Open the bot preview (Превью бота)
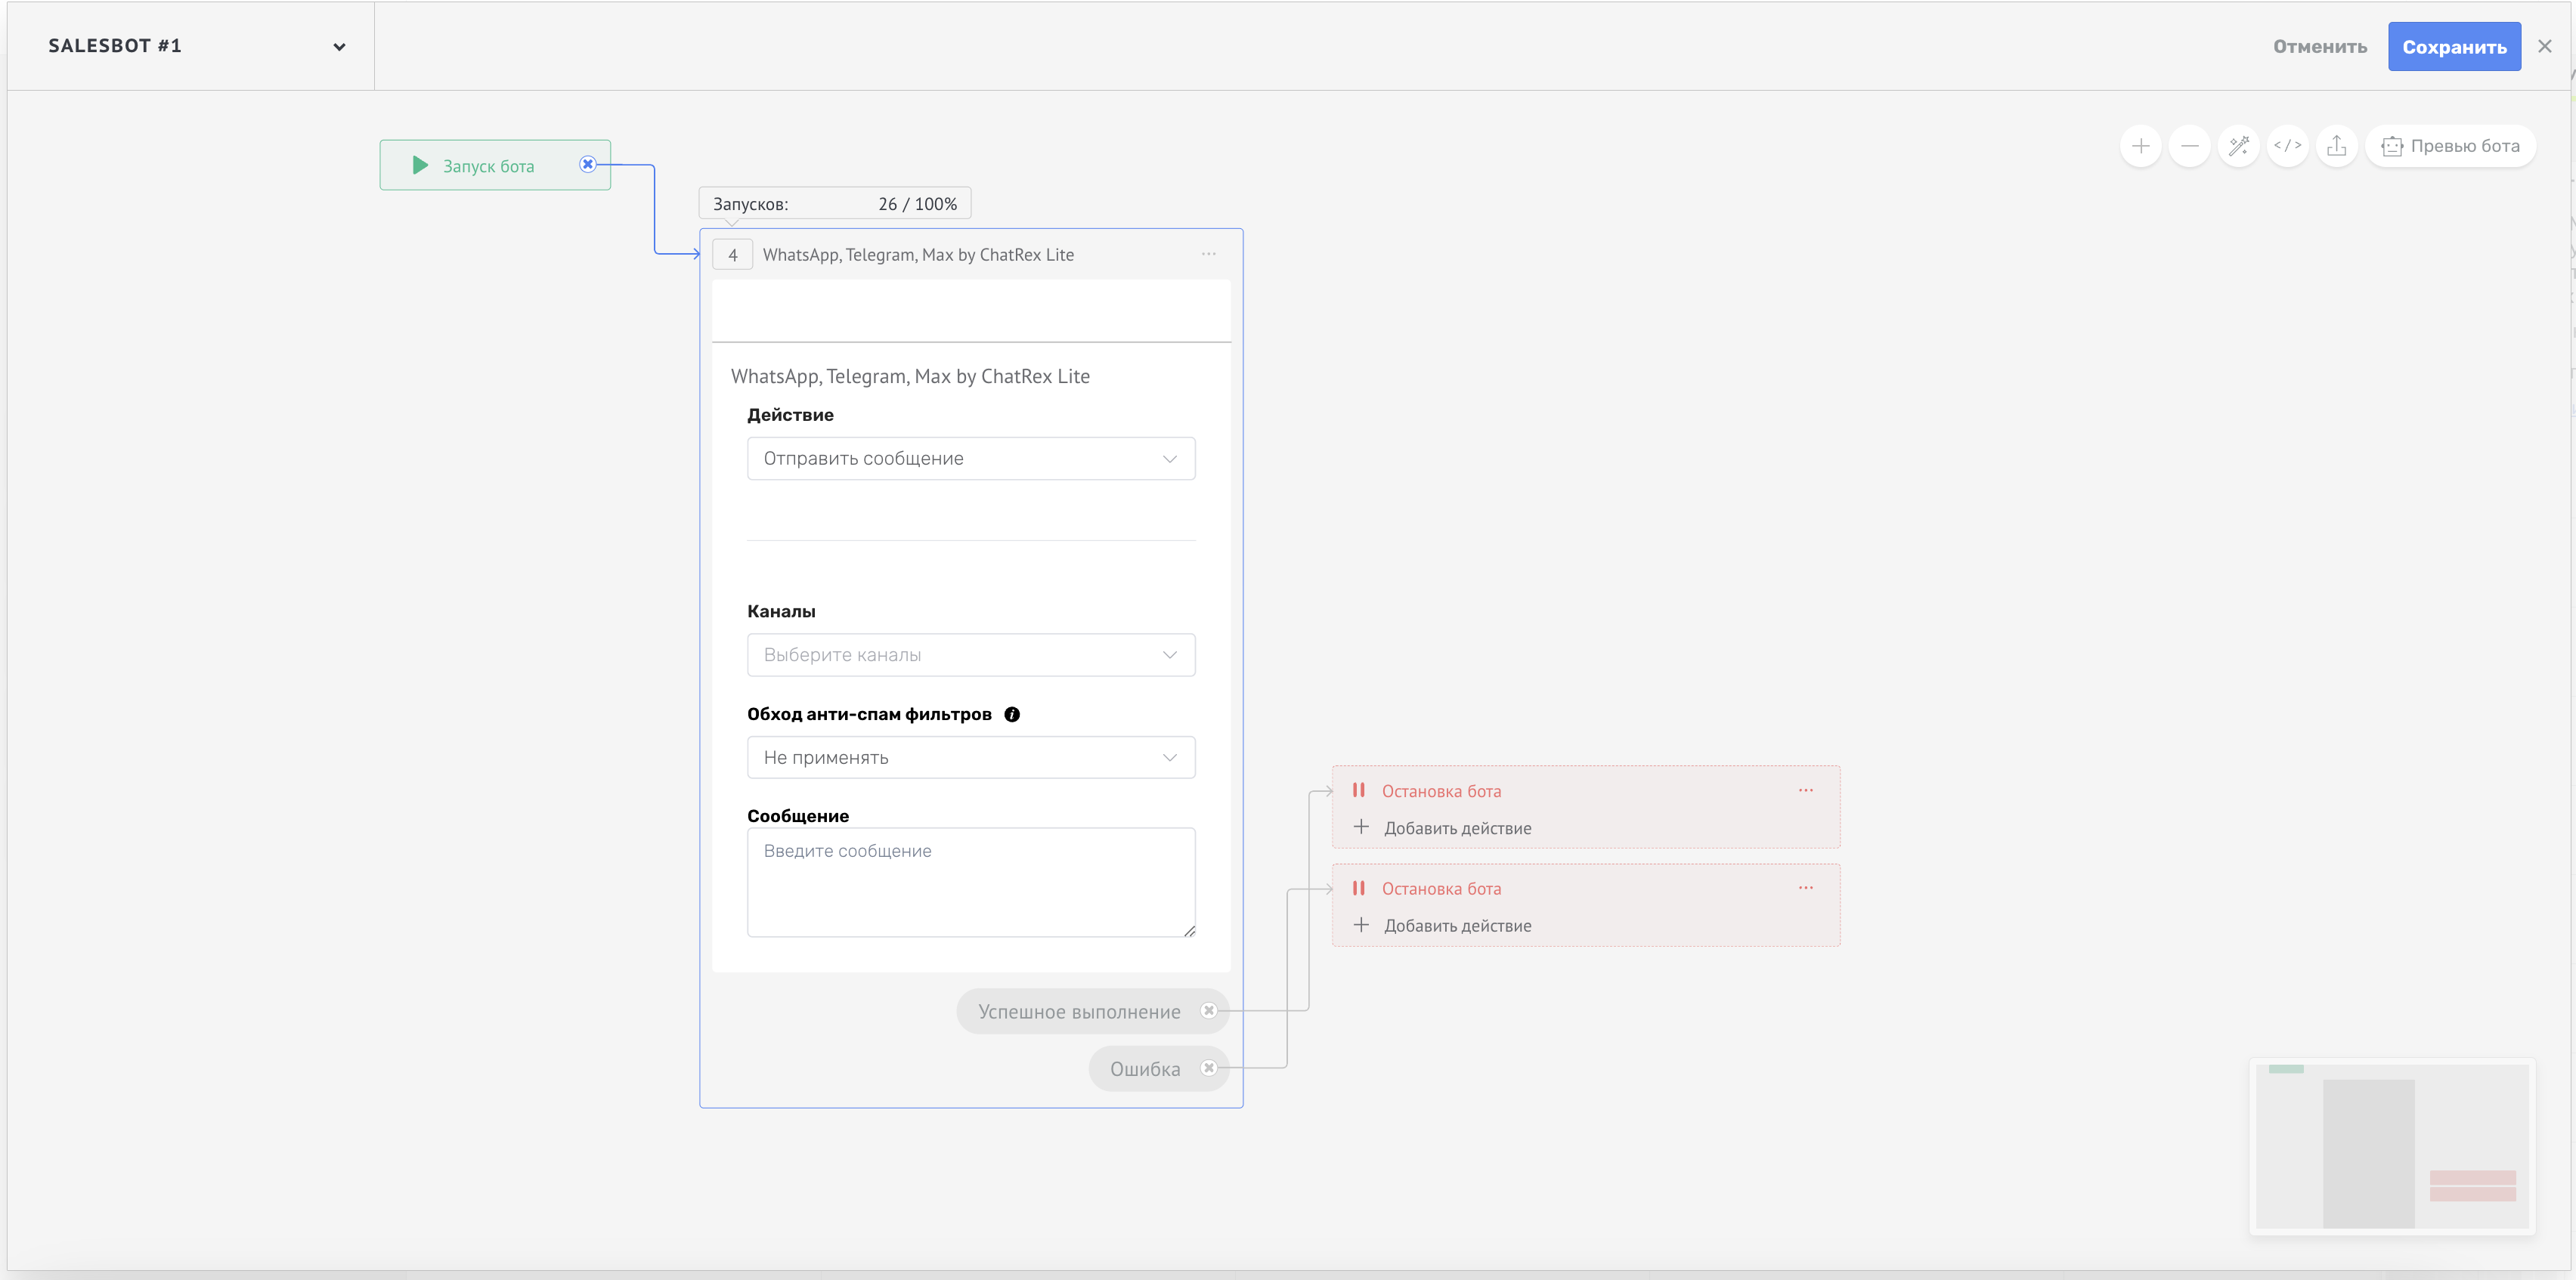The height and width of the screenshot is (1280, 2576). pos(2451,146)
